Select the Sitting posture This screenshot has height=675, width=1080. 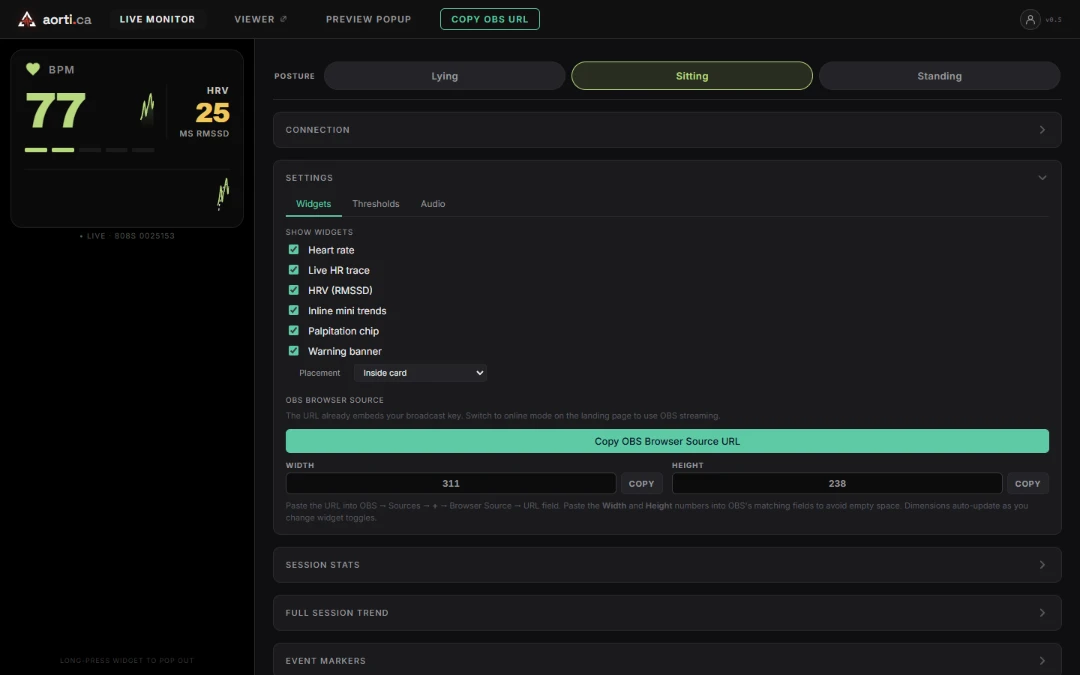[692, 76]
